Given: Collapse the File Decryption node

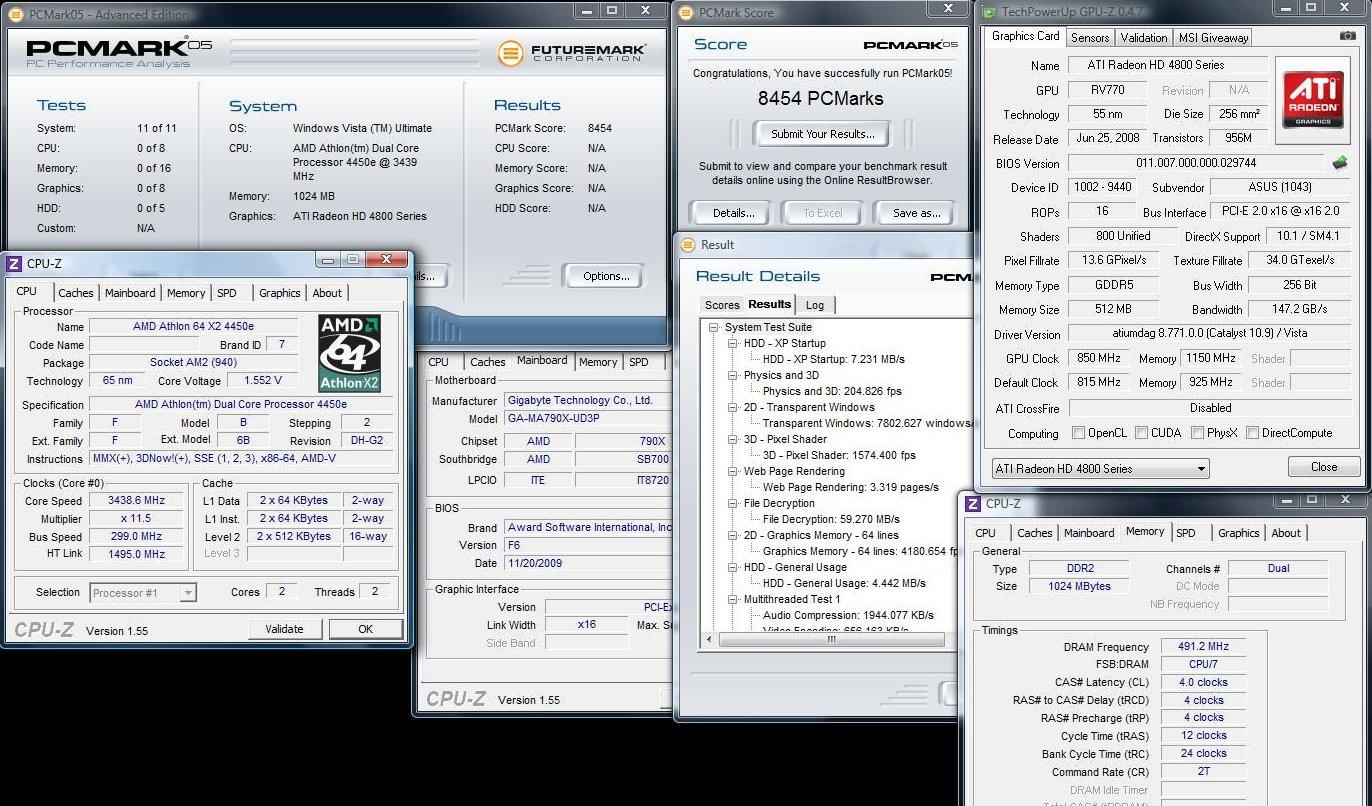Looking at the screenshot, I should point(732,503).
